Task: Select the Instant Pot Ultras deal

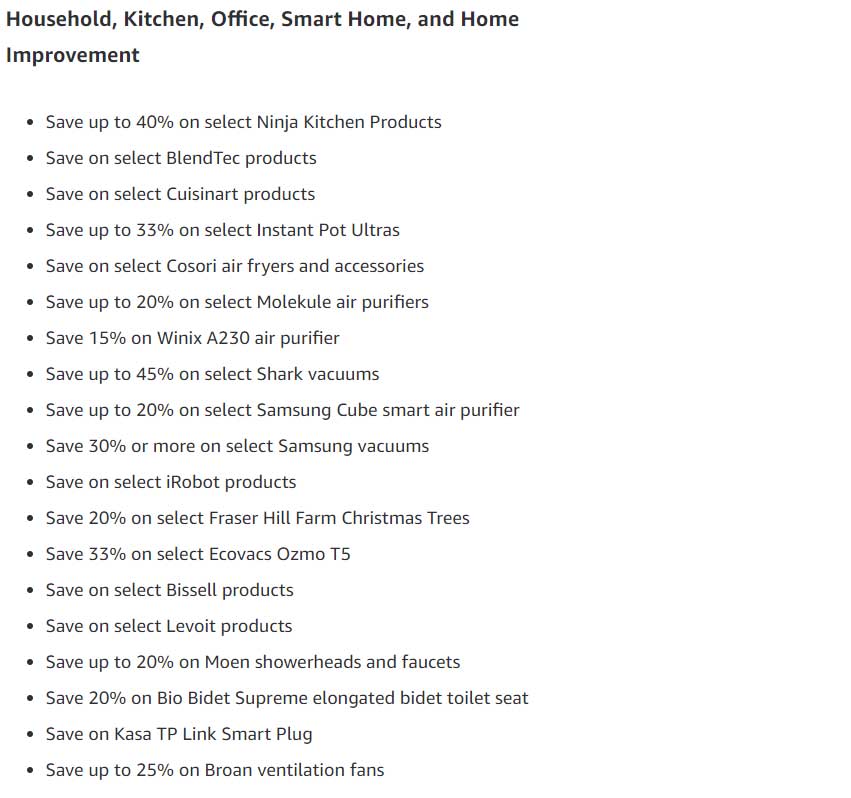Action: [x=223, y=230]
